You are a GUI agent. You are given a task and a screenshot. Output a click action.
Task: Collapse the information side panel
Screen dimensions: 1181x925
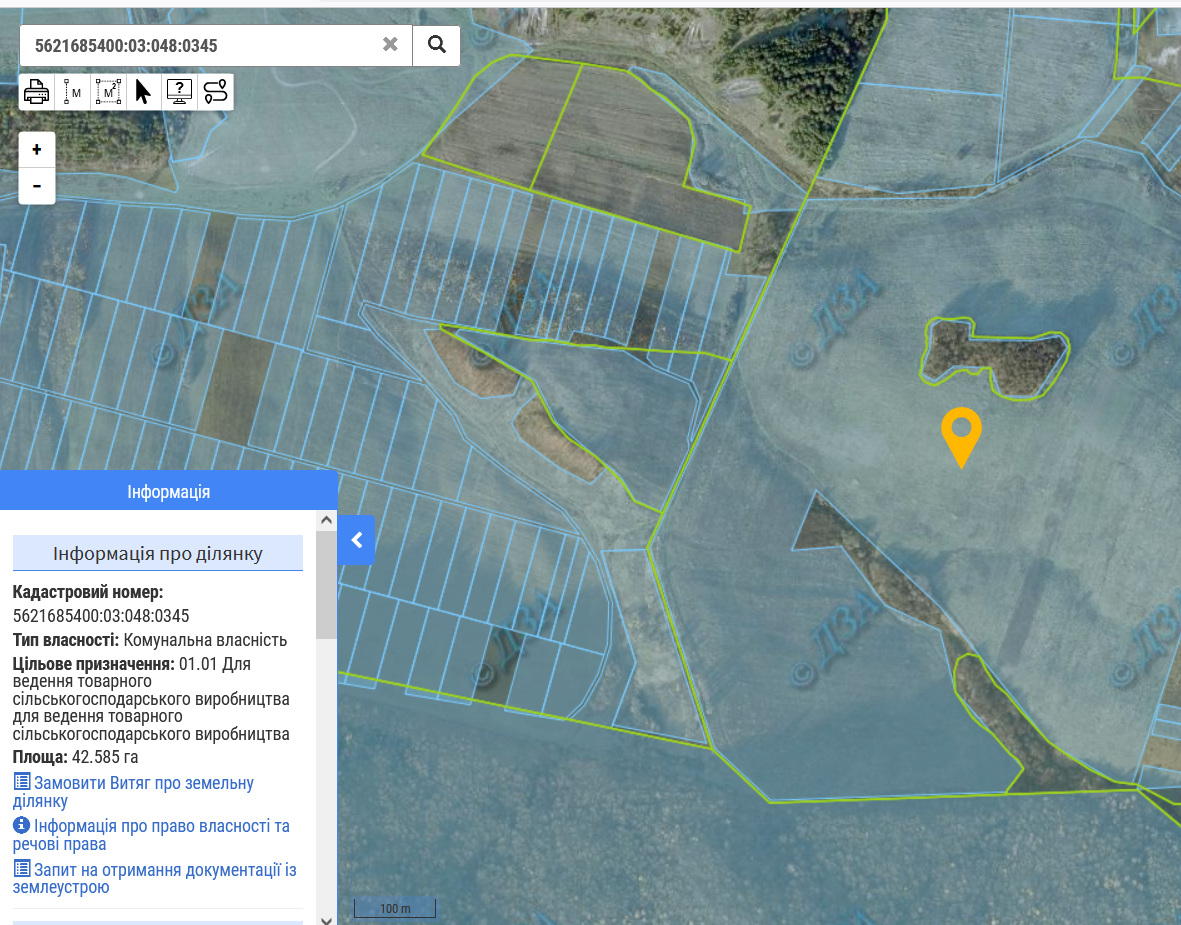tap(356, 540)
